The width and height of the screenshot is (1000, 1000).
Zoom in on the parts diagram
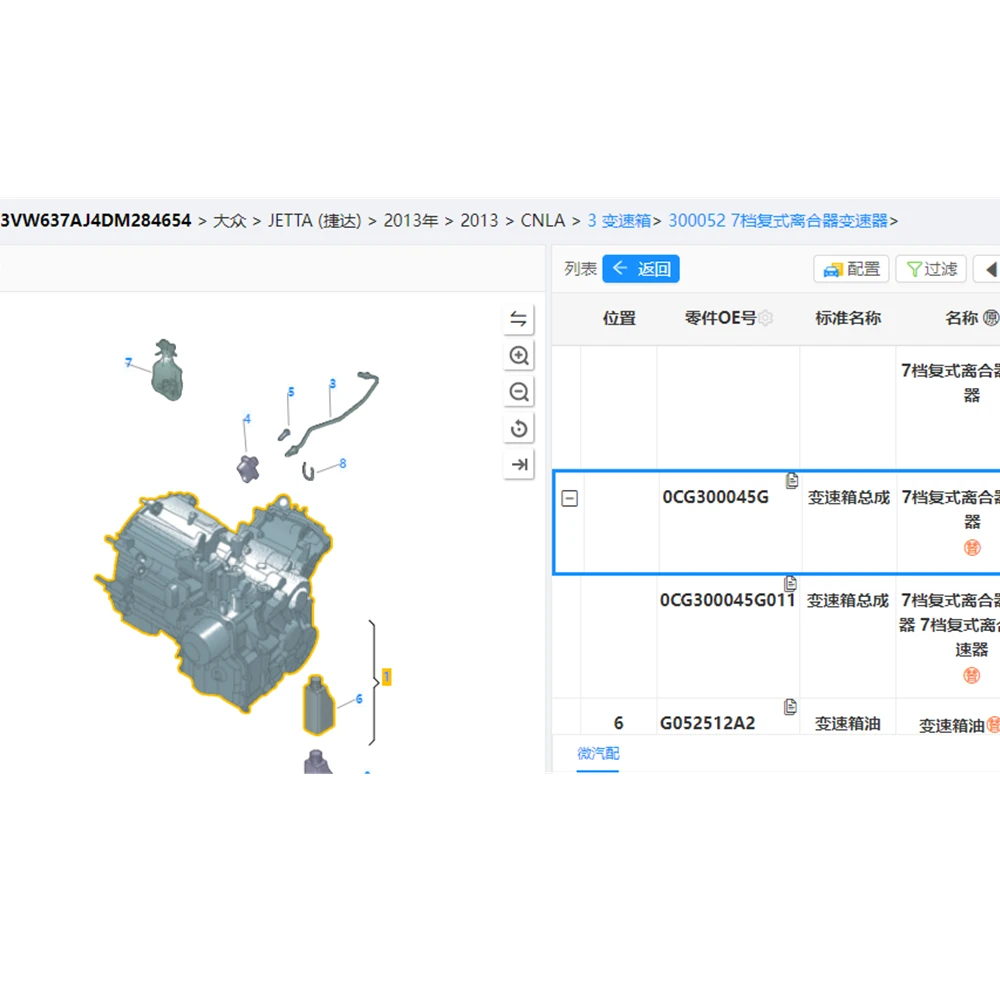[518, 355]
